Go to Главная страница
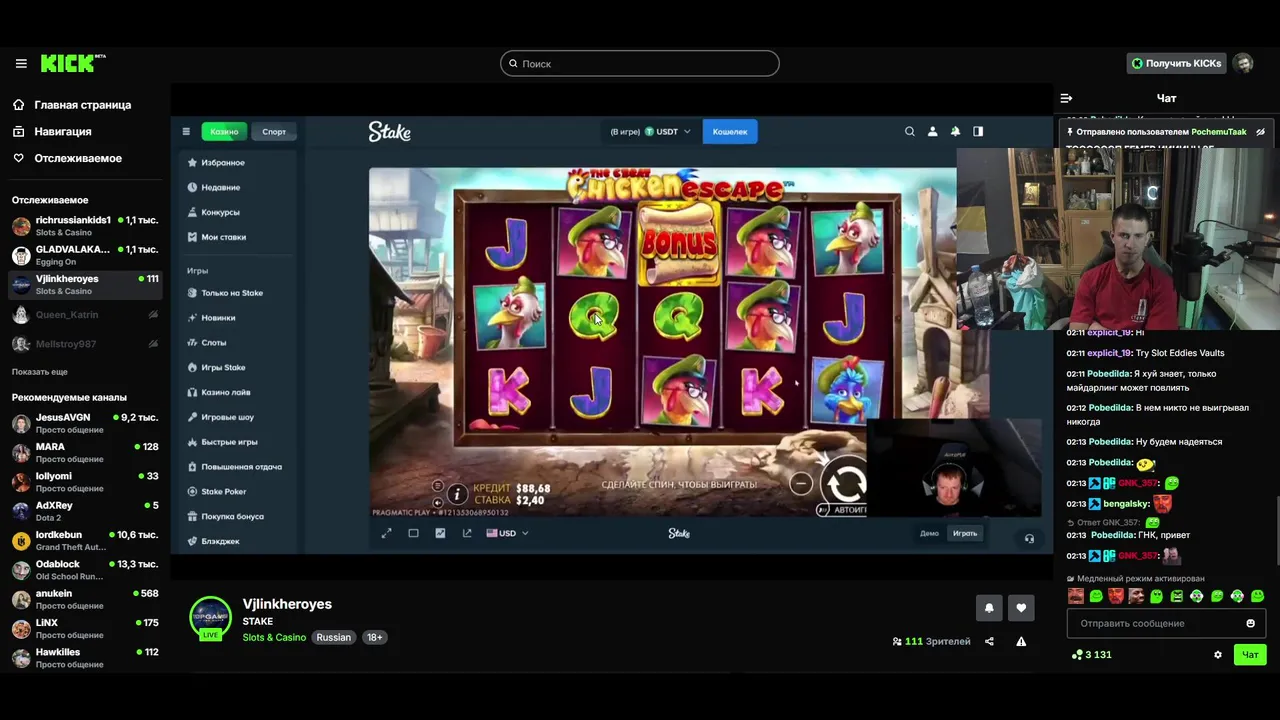 [72, 104]
